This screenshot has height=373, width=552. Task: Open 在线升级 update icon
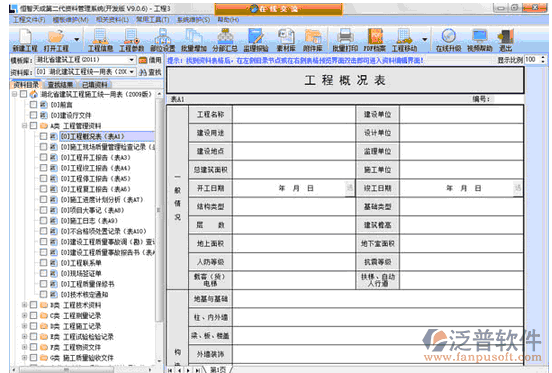[448, 40]
